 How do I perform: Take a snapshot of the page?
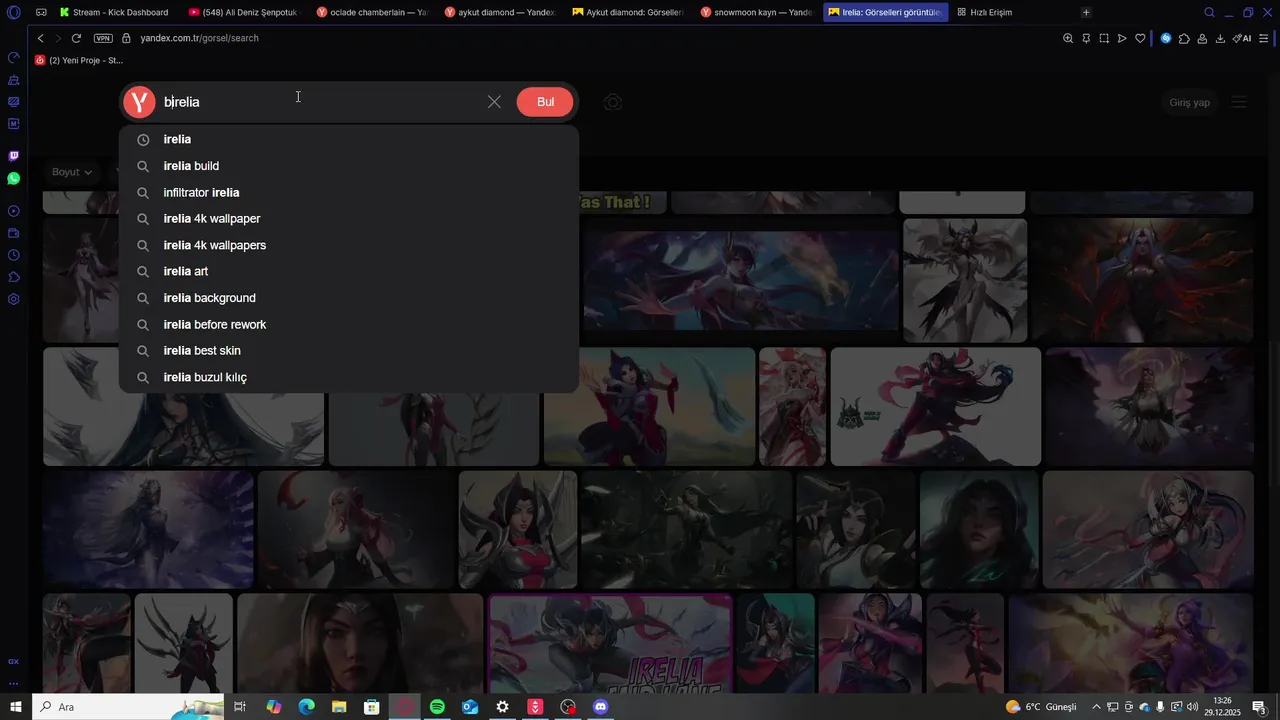1104,38
